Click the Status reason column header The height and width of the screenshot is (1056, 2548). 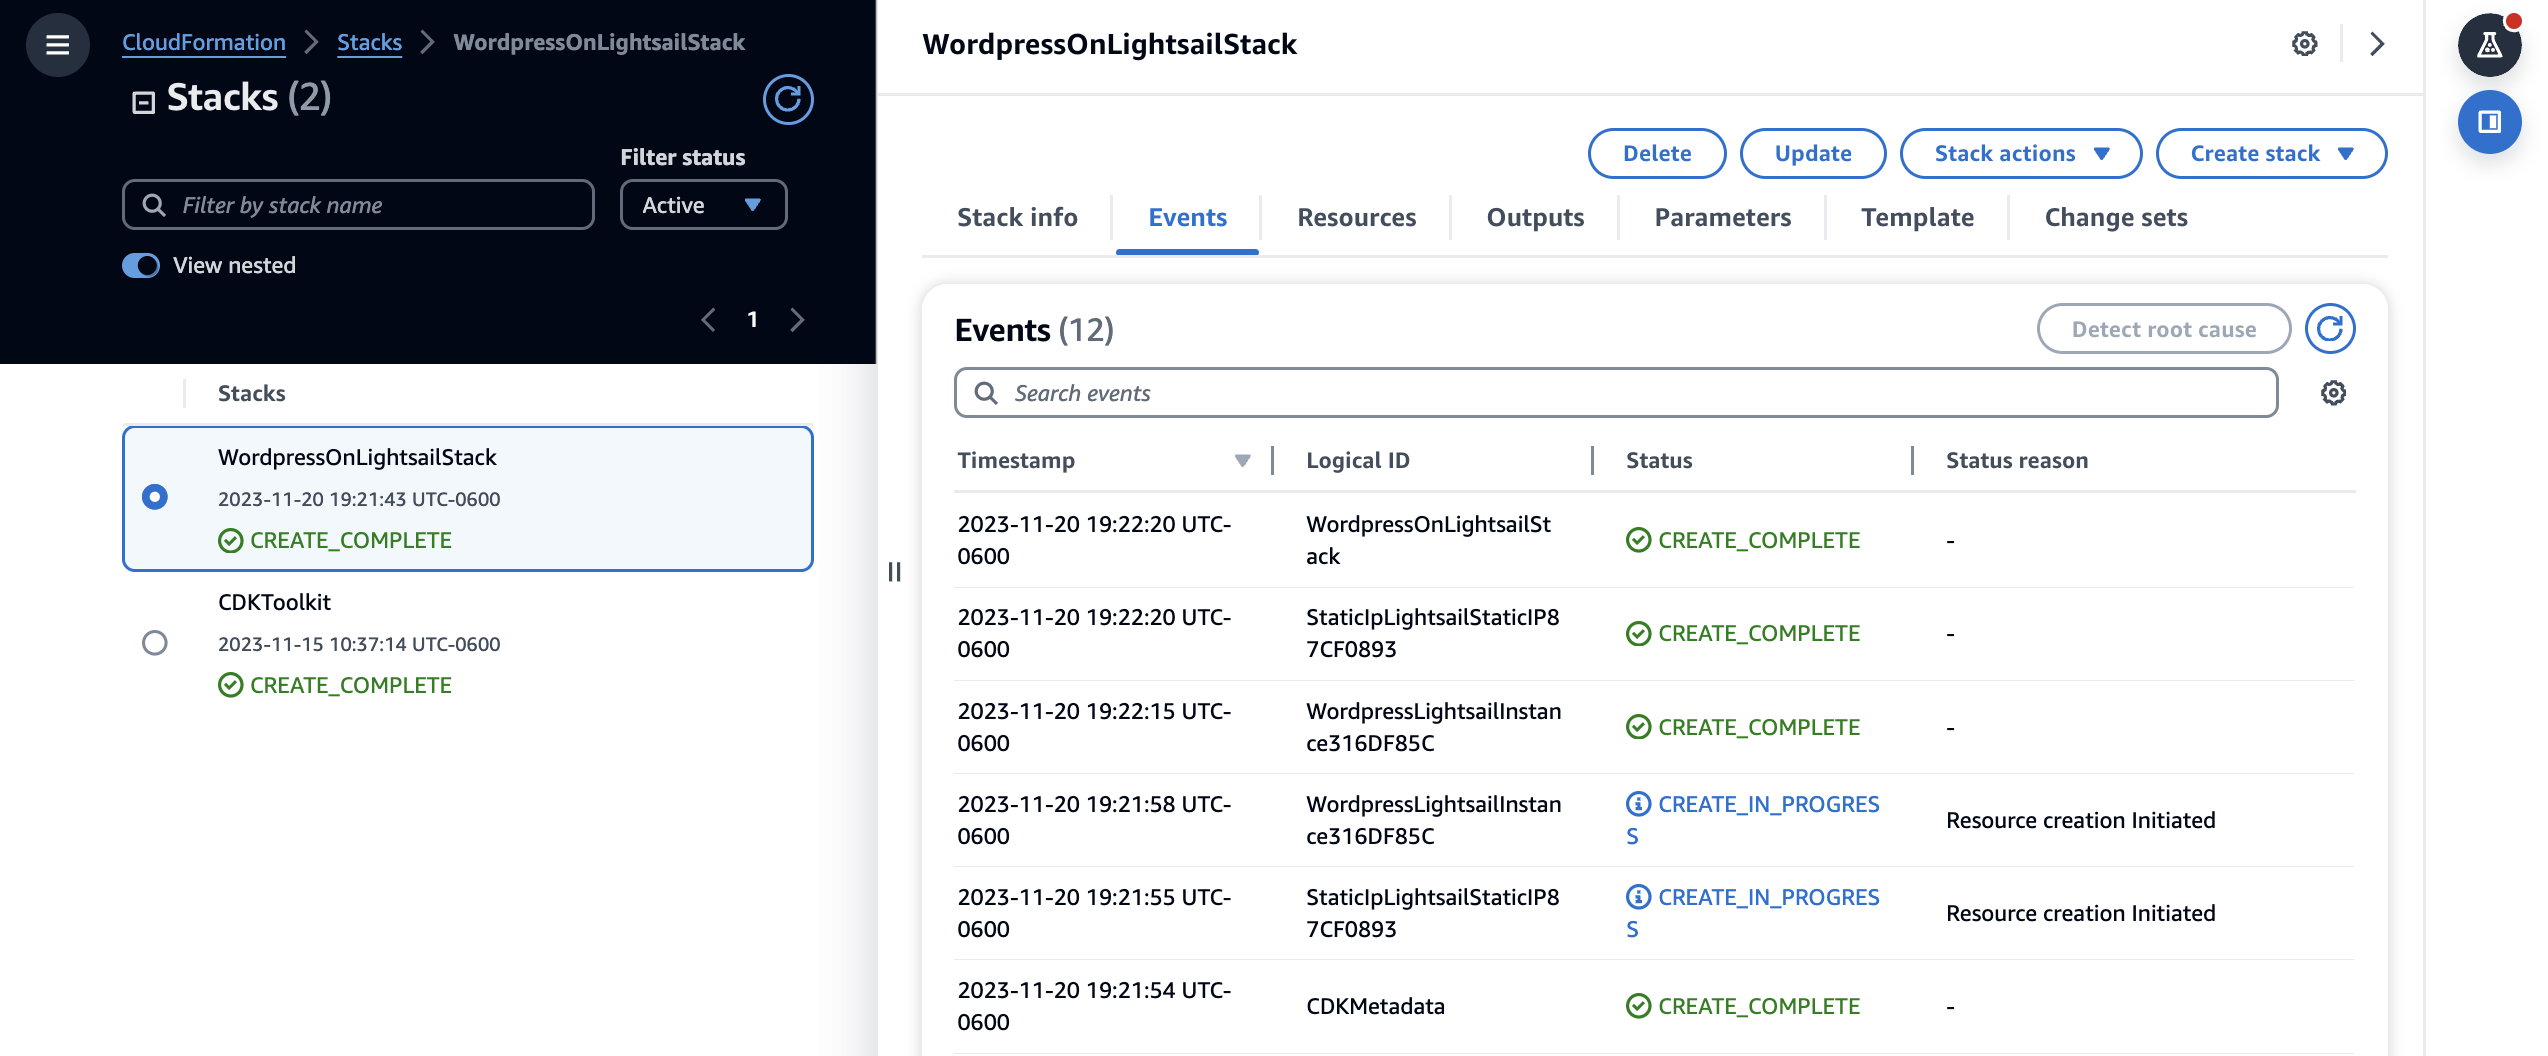tap(2016, 460)
